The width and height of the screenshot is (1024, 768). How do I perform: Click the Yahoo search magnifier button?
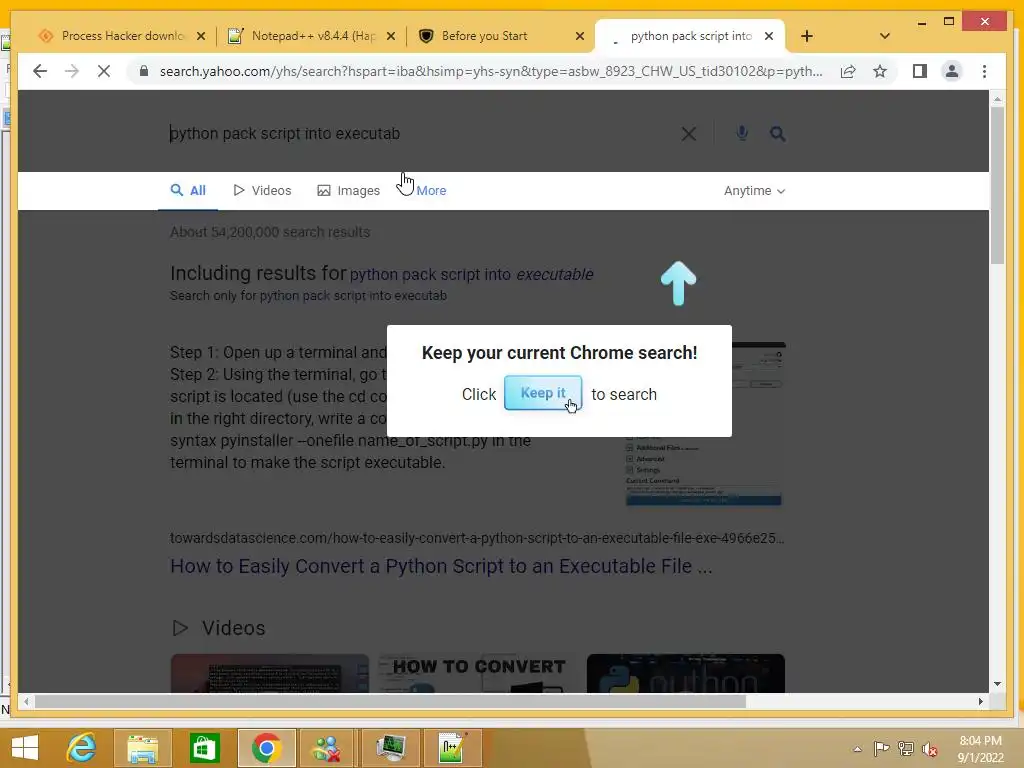pos(777,134)
